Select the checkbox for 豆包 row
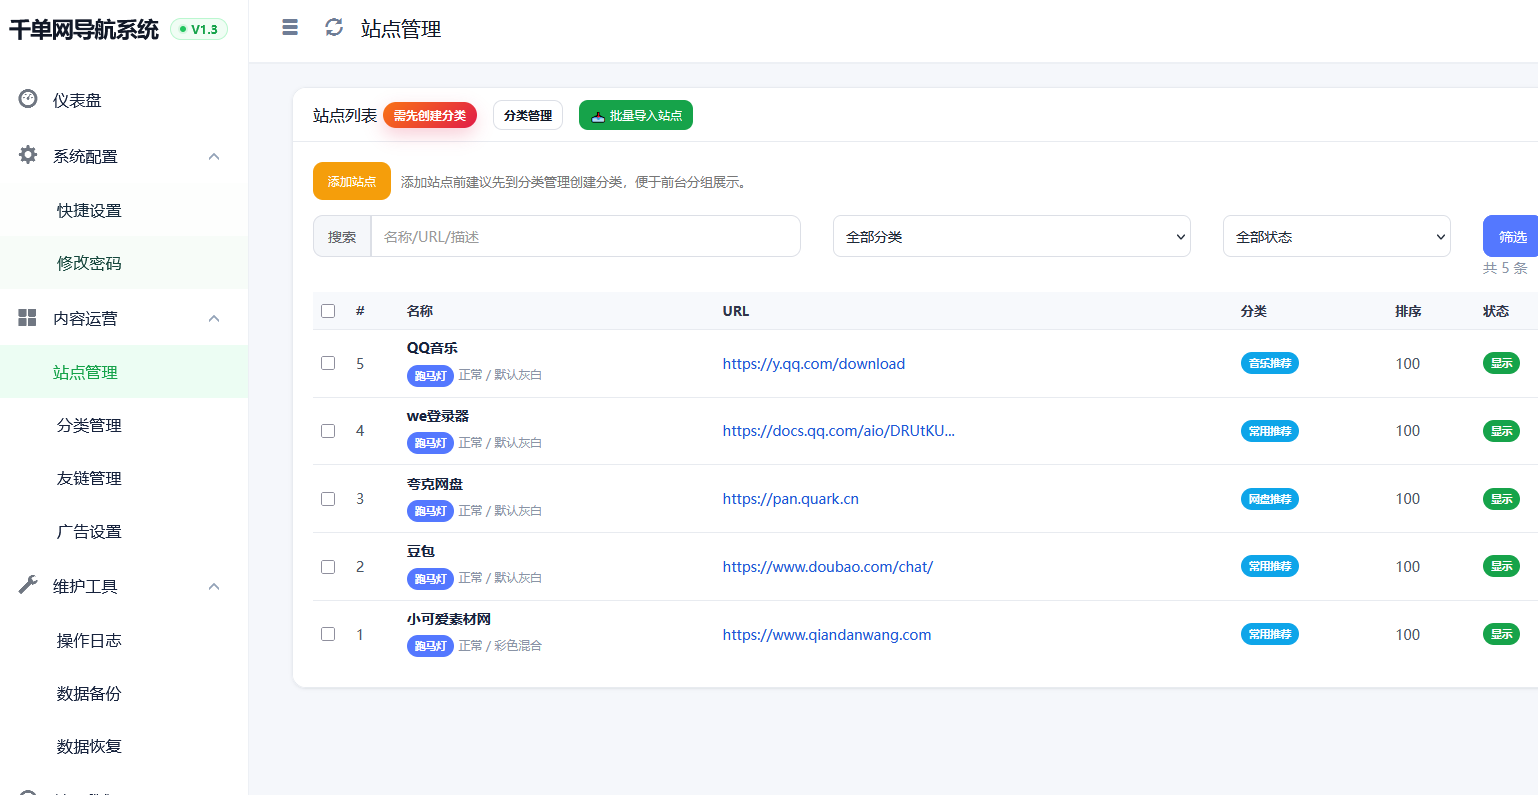This screenshot has width=1538, height=795. pyautogui.click(x=328, y=567)
